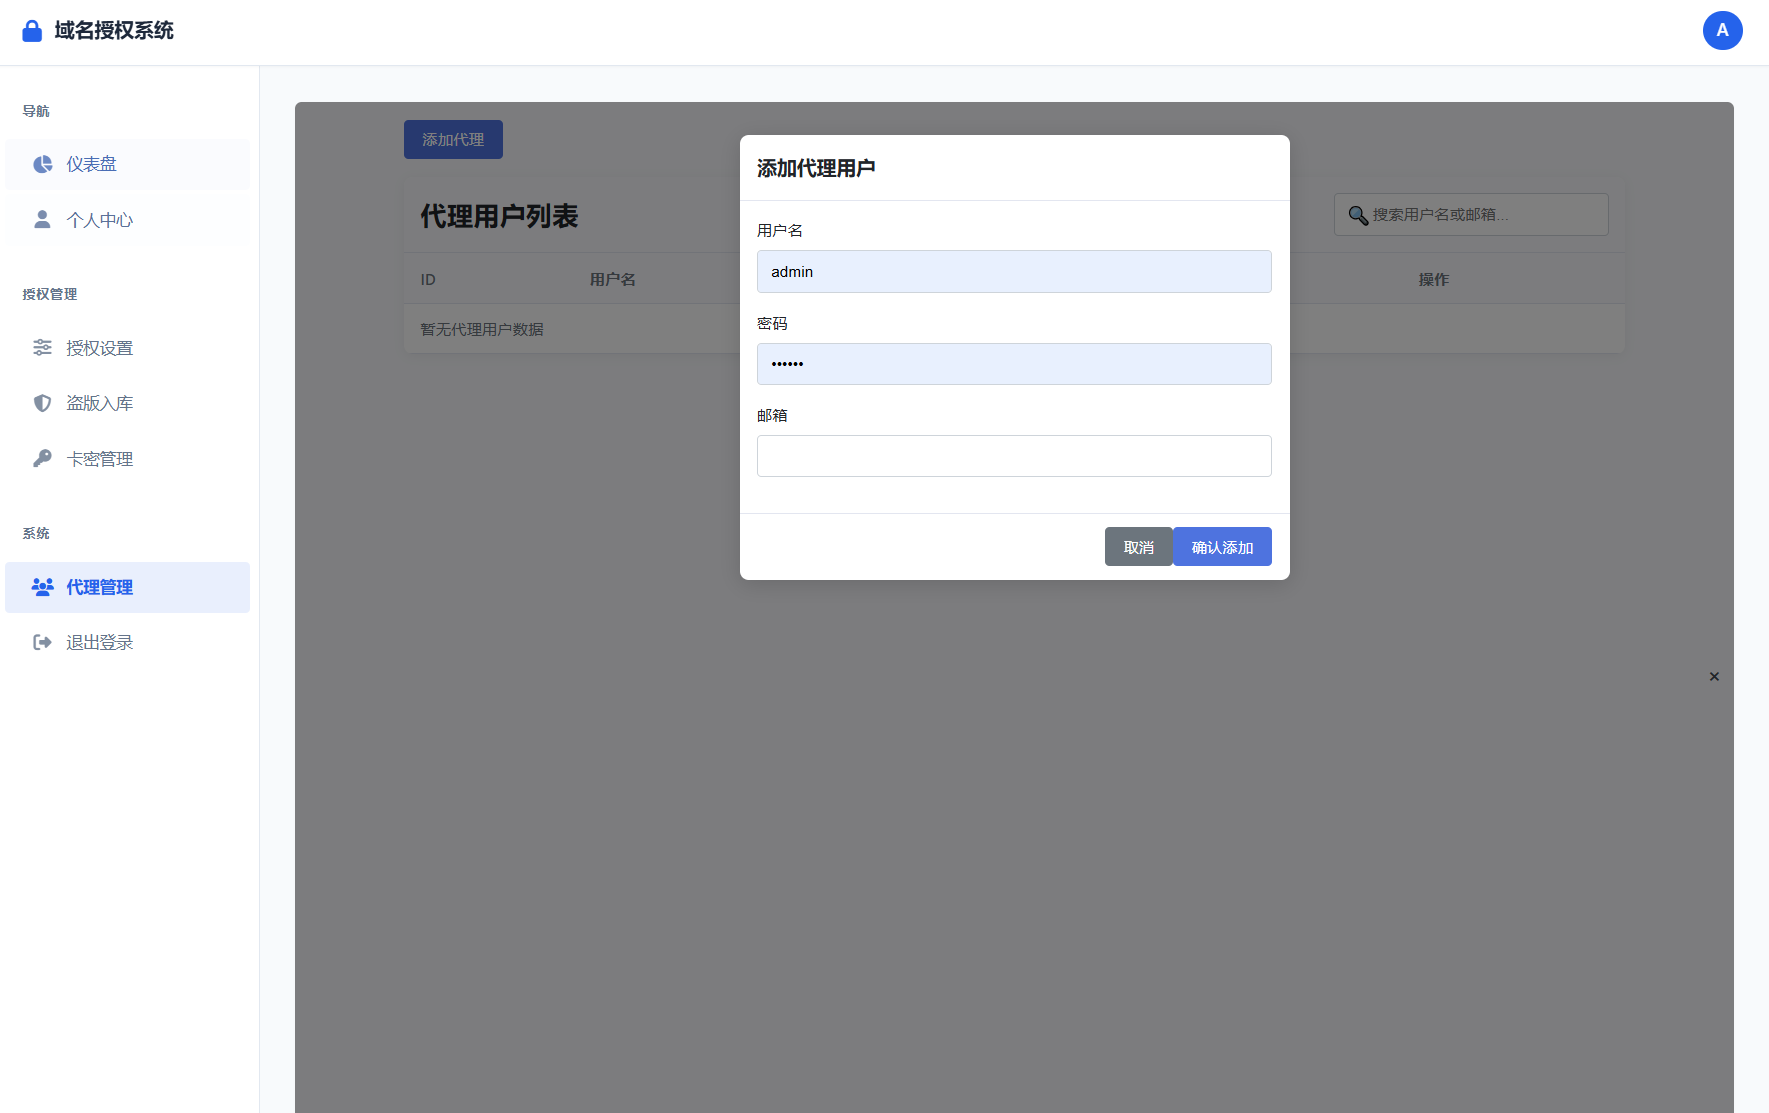
Task: Click the empty 邮箱 input field
Action: (1014, 456)
